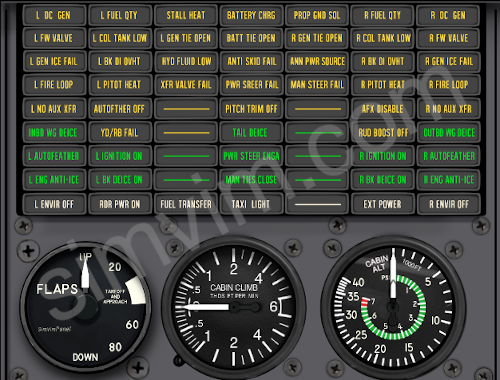500x380 pixels.
Task: Select the INBD WG DEICE annunciator
Action: (54, 133)
